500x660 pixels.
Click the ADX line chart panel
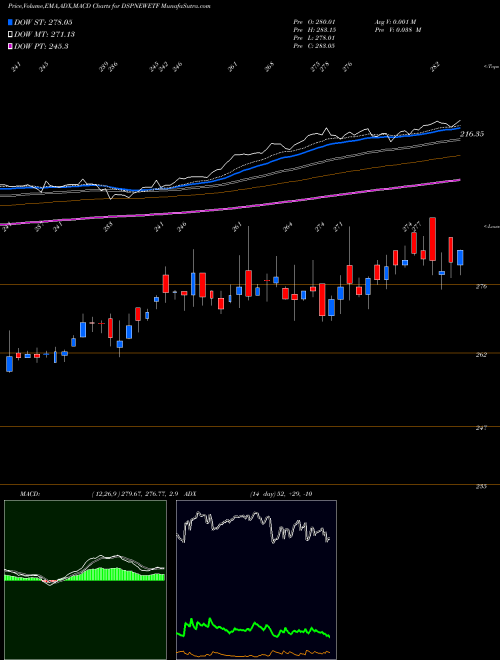click(x=256, y=580)
